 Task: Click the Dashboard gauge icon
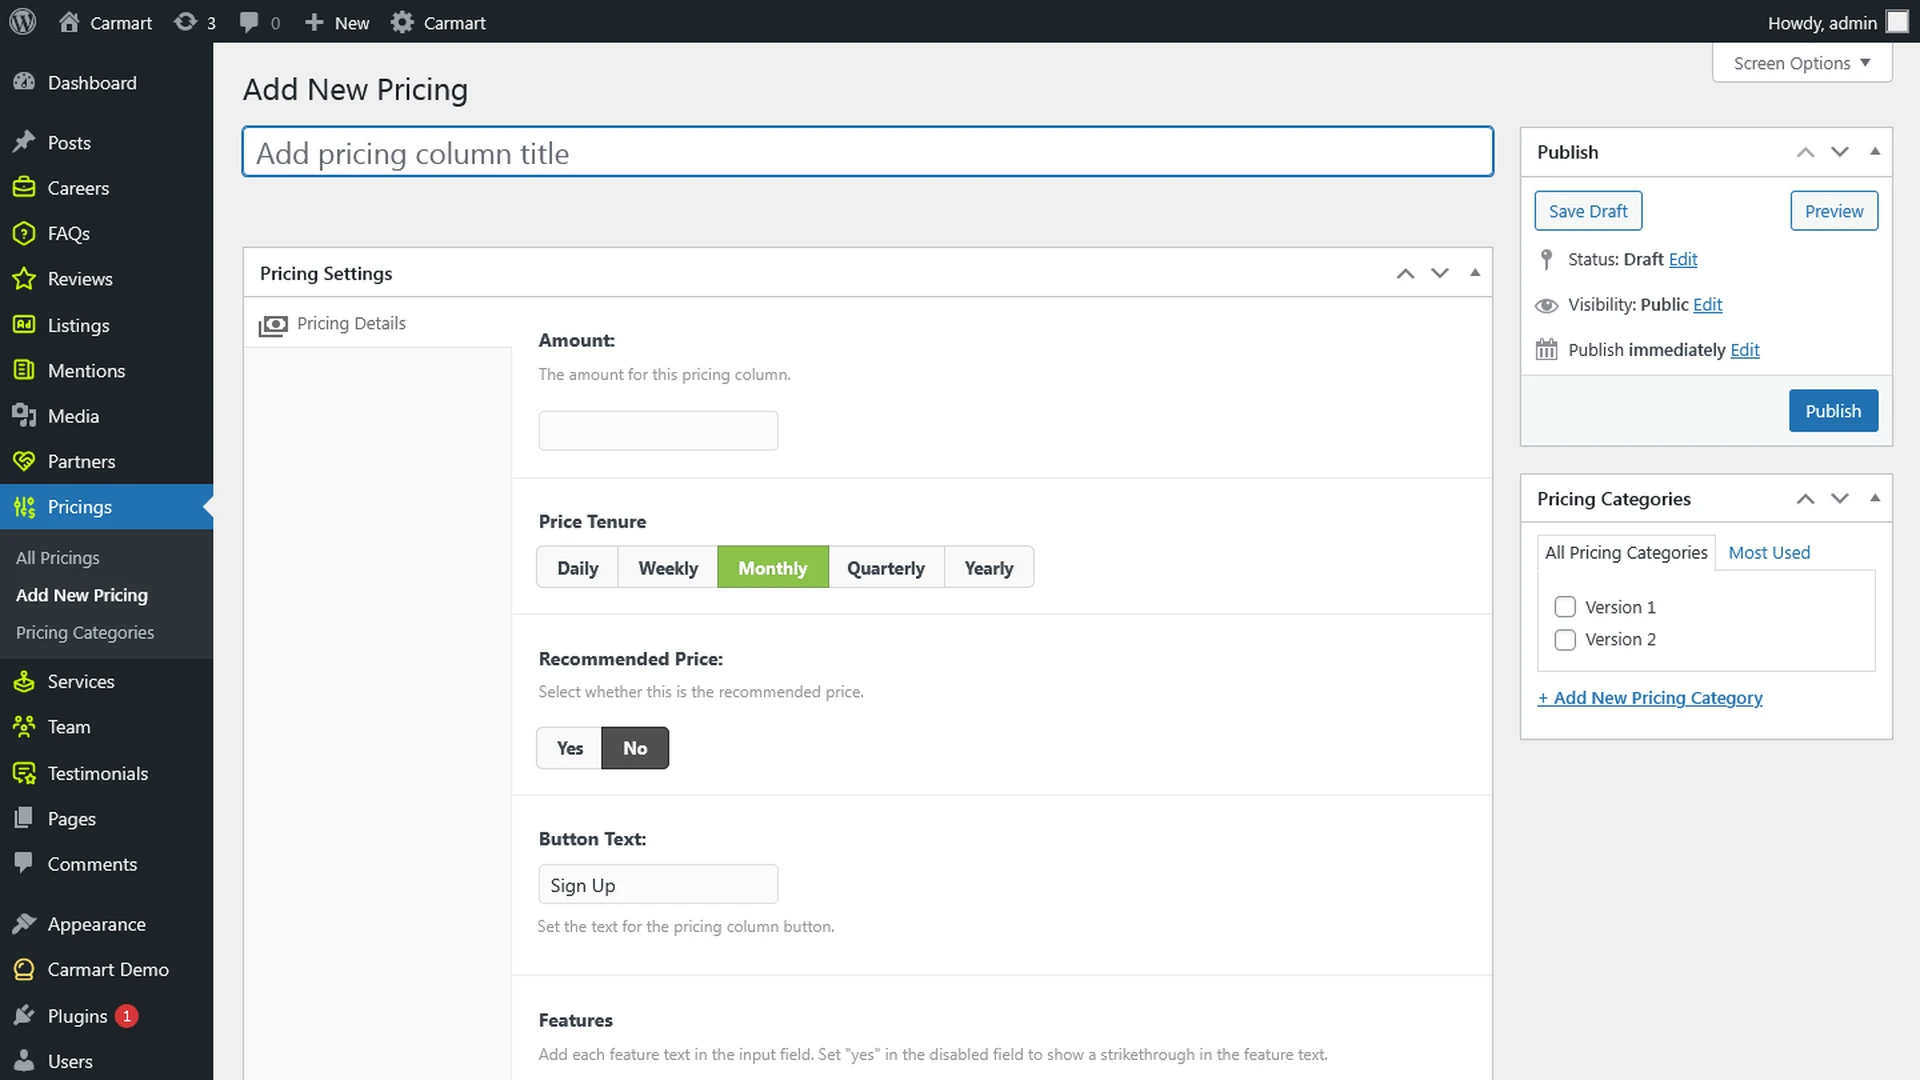click(24, 82)
